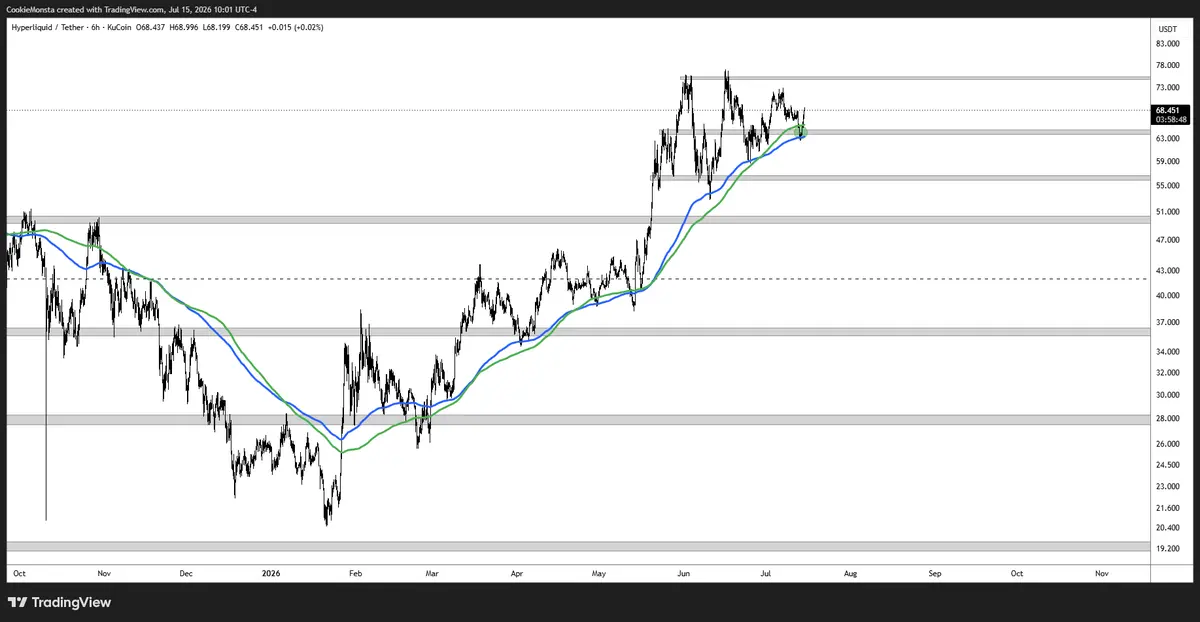Click the '73.000' price axis label
The height and width of the screenshot is (622, 1200).
click(1168, 88)
